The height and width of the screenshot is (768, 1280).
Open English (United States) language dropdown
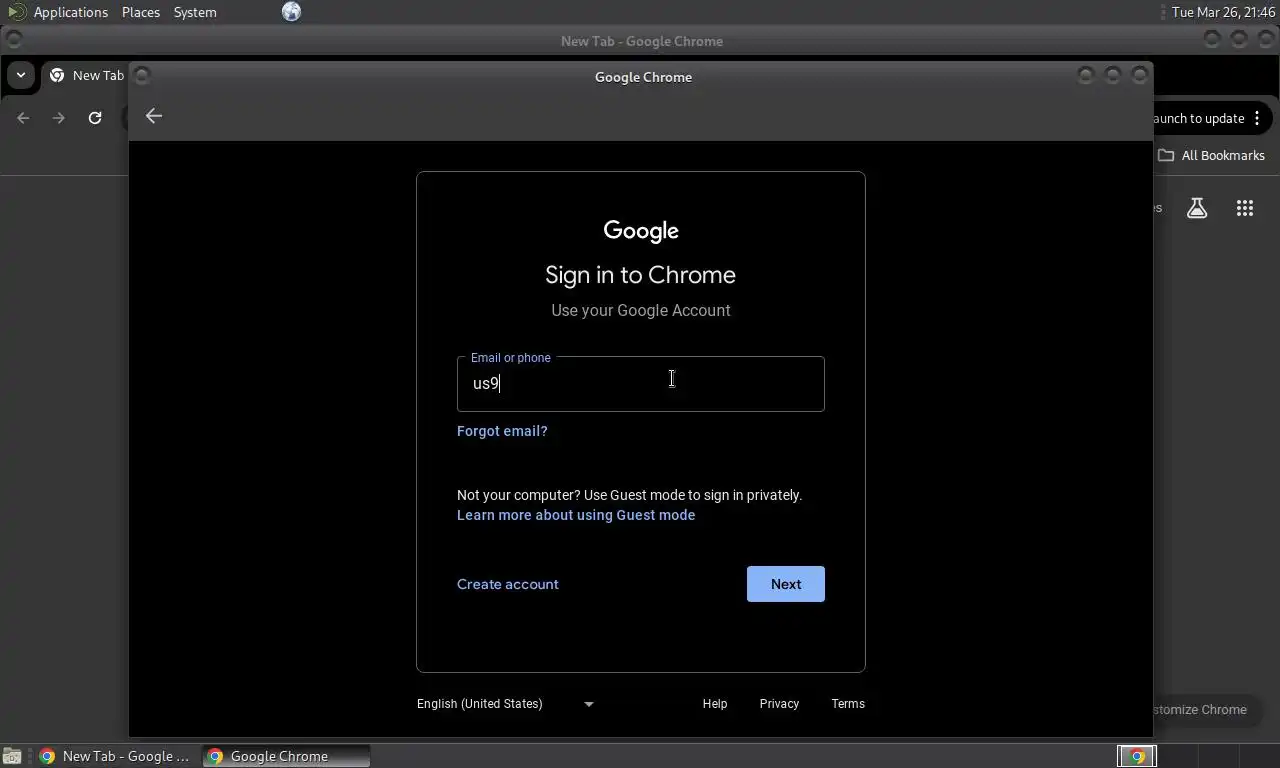pos(506,704)
